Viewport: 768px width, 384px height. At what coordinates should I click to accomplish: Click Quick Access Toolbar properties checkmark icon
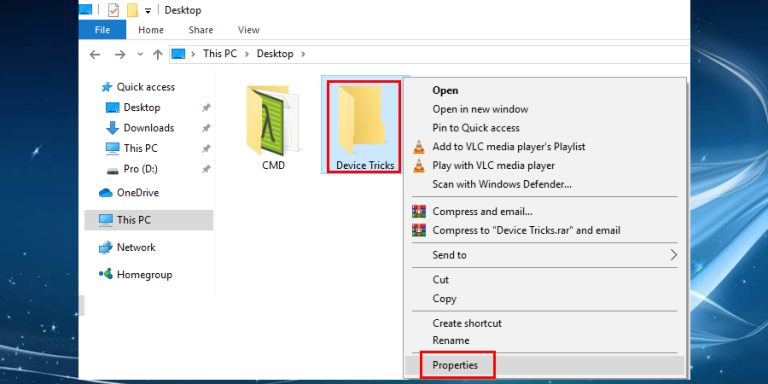point(113,10)
